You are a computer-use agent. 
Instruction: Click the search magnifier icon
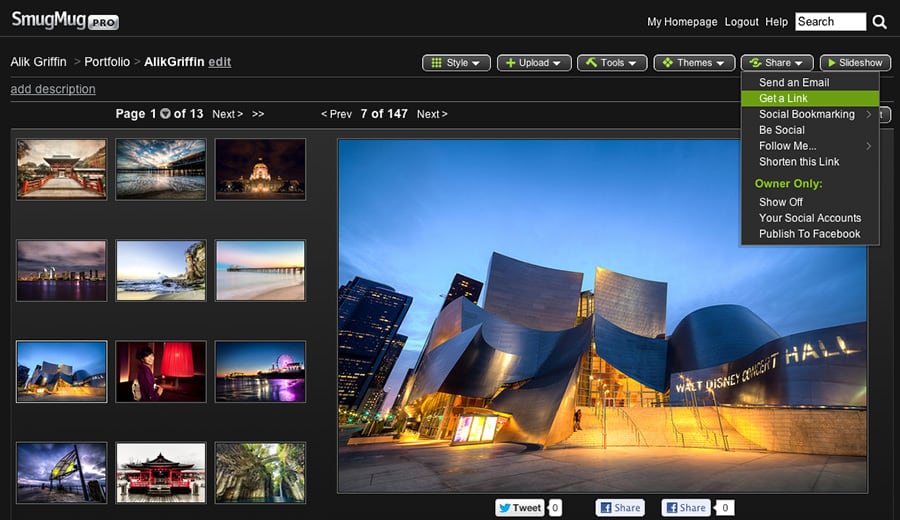pyautogui.click(x=879, y=22)
